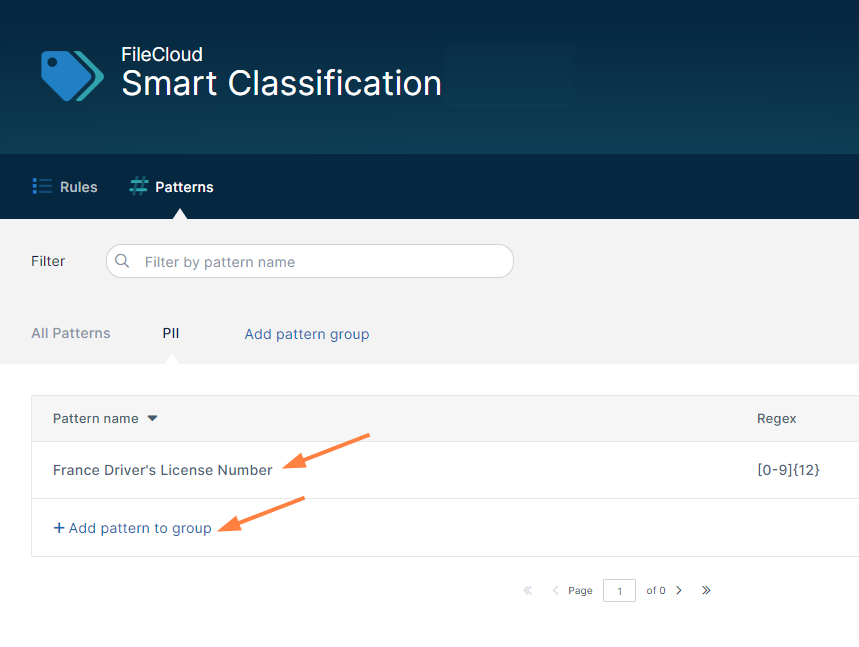The width and height of the screenshot is (859, 647).
Task: Focus the Filter by pattern name field
Action: click(x=320, y=262)
